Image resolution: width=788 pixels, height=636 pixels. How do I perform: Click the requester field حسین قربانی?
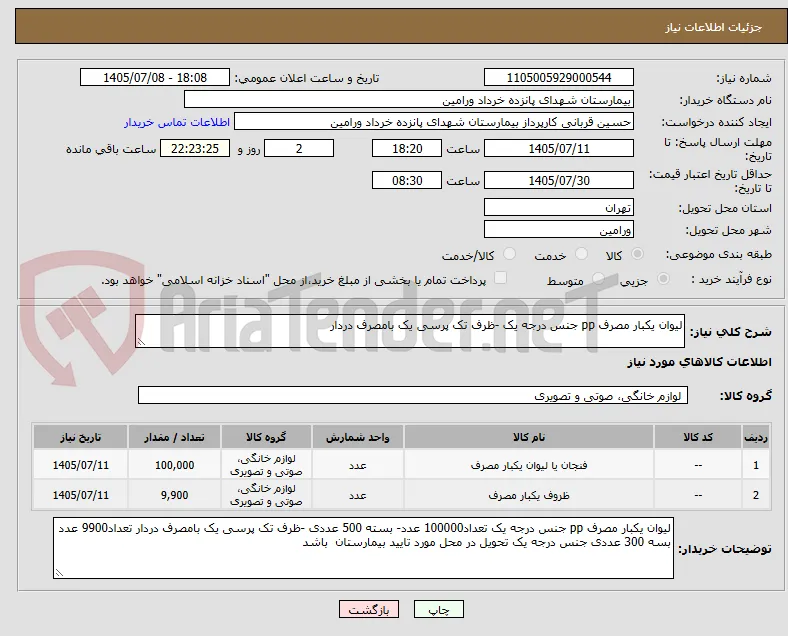pyautogui.click(x=434, y=122)
